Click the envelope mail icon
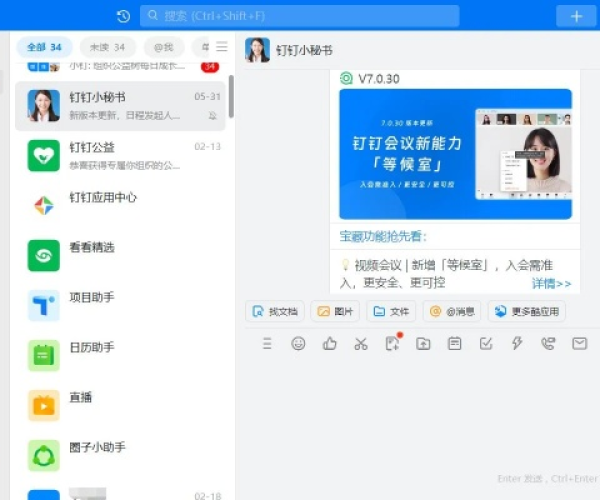Viewport: 600px width, 500px height. tap(580, 344)
